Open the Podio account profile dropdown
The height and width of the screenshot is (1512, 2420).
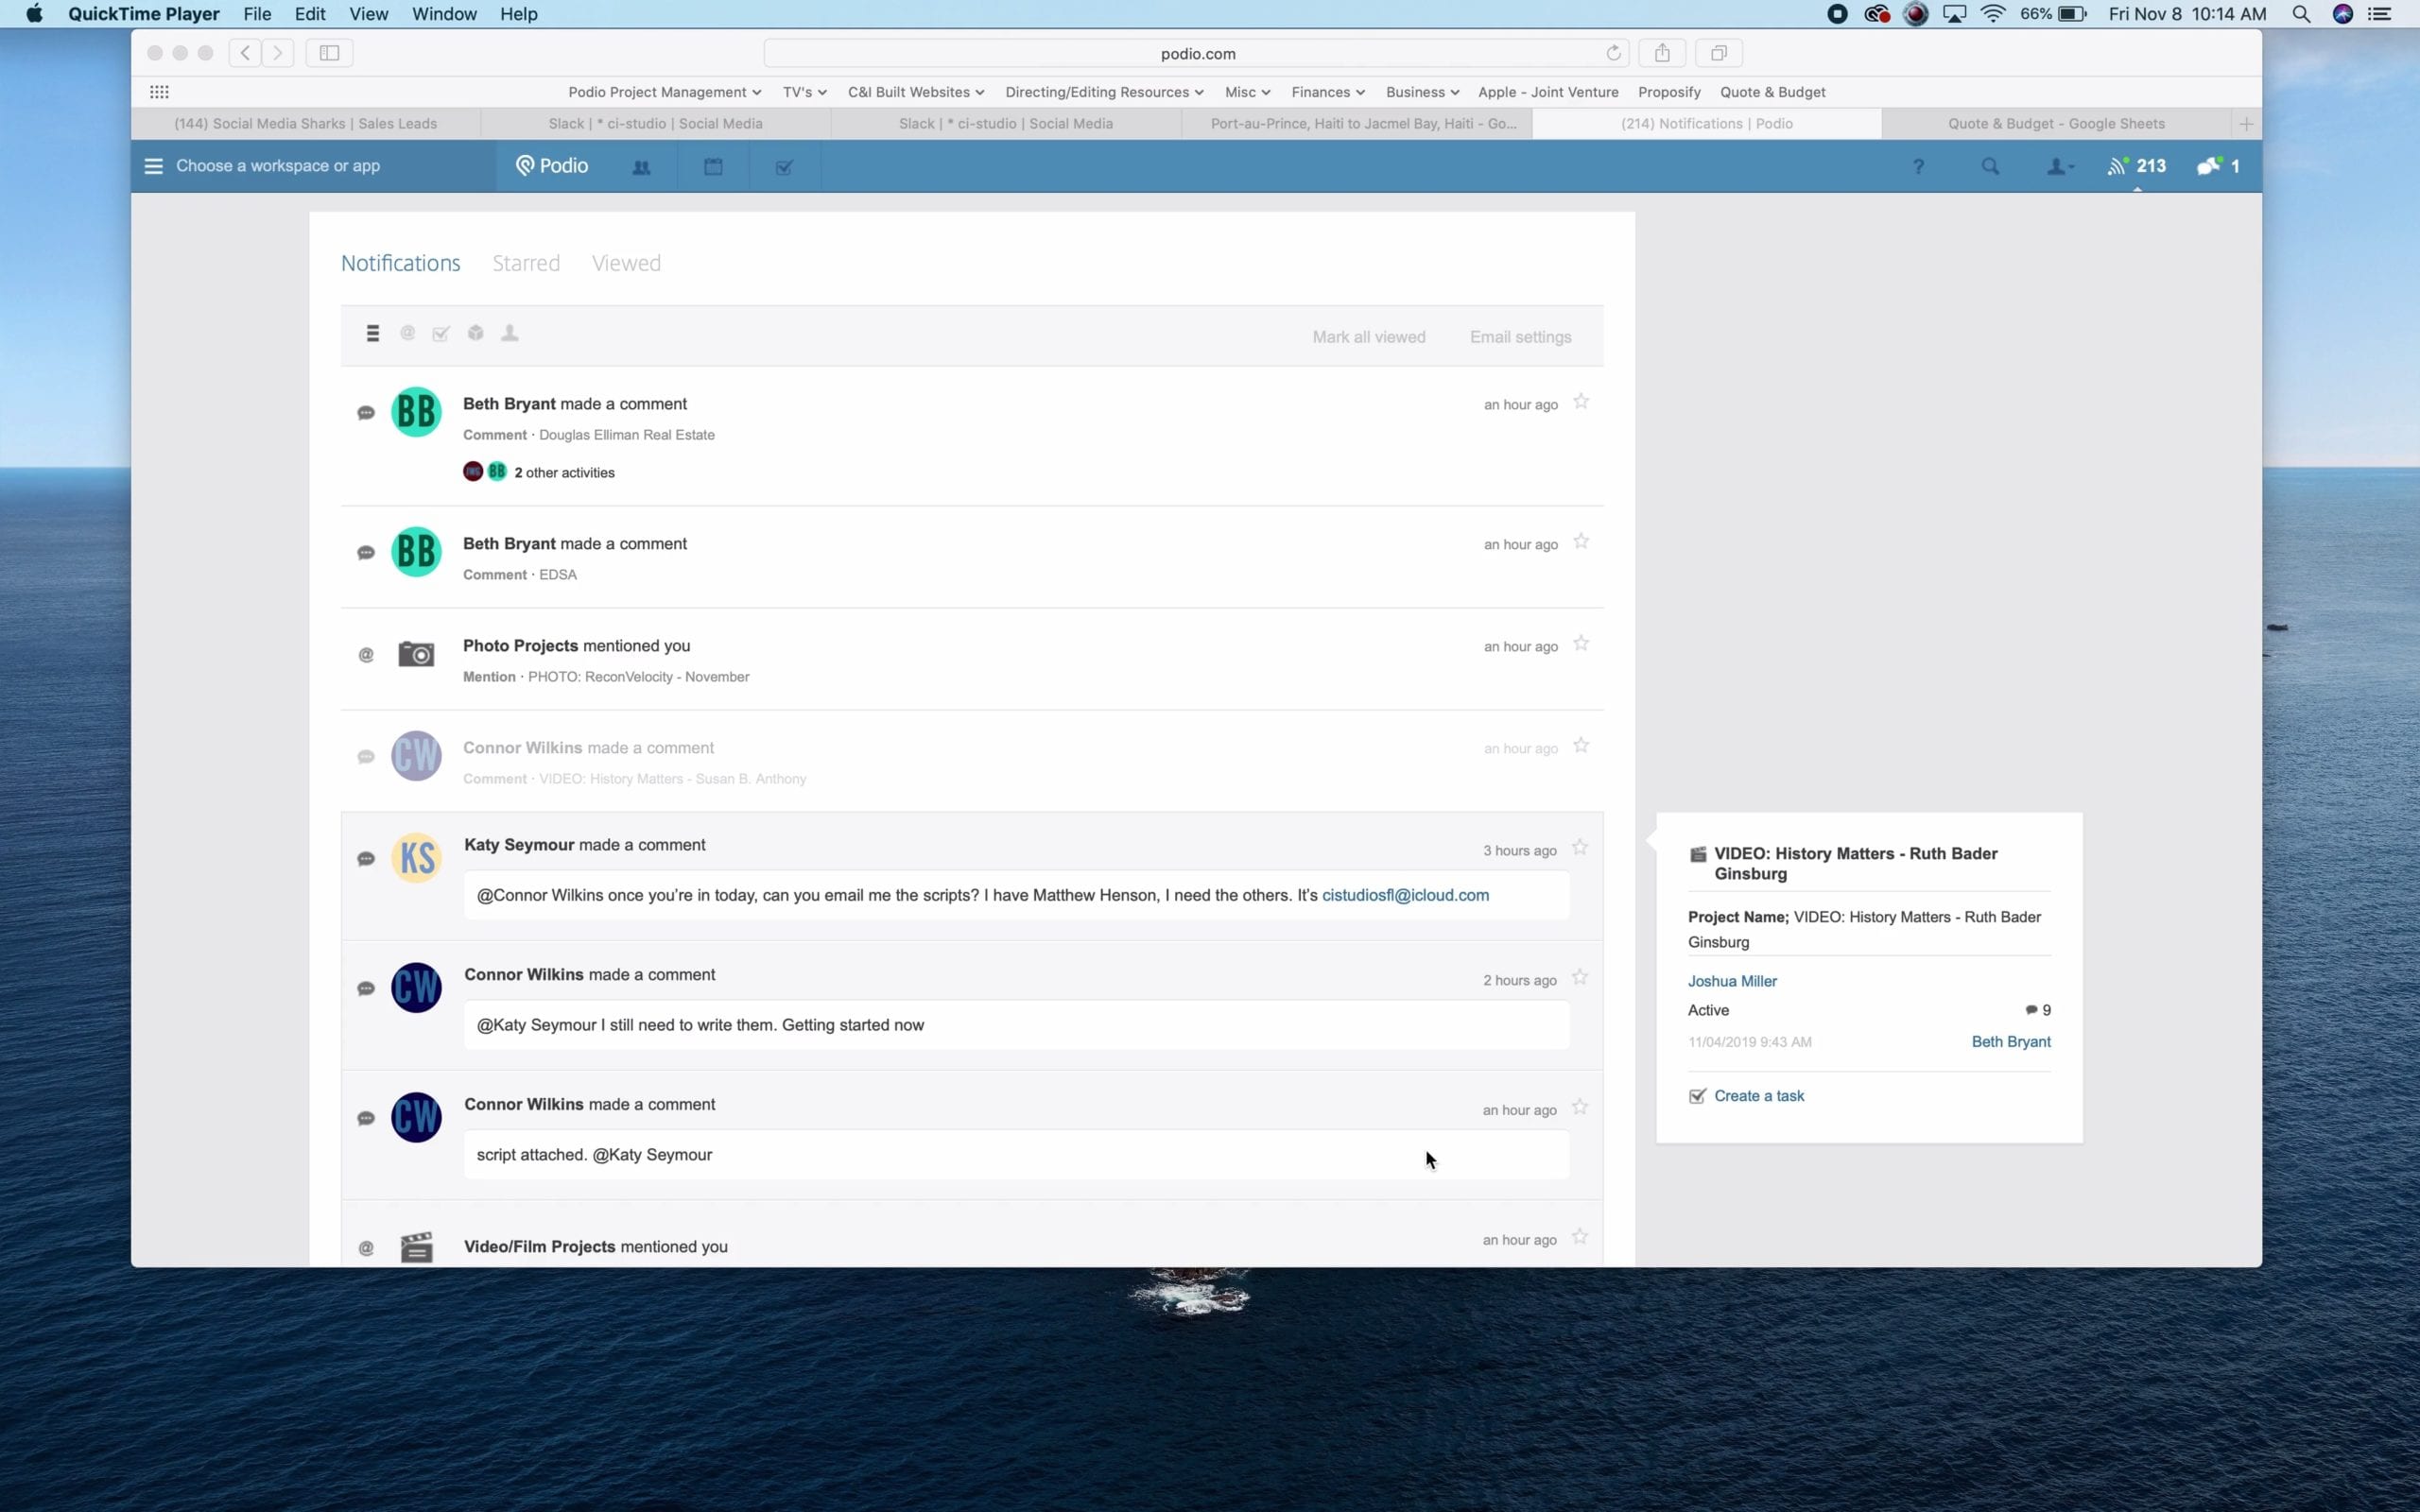[x=2060, y=167]
